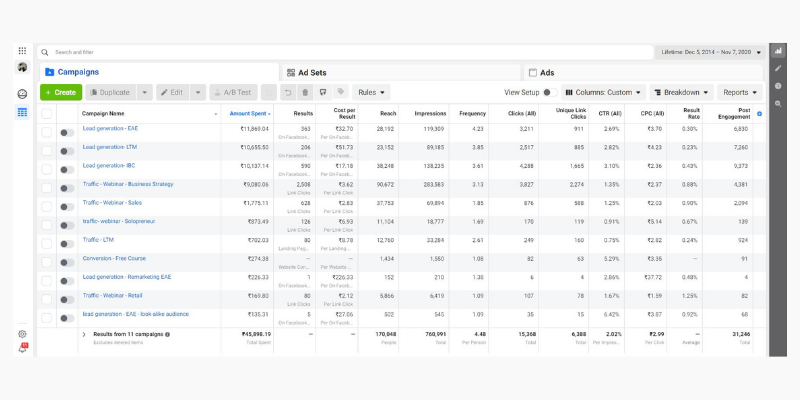The height and width of the screenshot is (400, 800).
Task: Open the apps grid menu icon
Action: pyautogui.click(x=22, y=51)
